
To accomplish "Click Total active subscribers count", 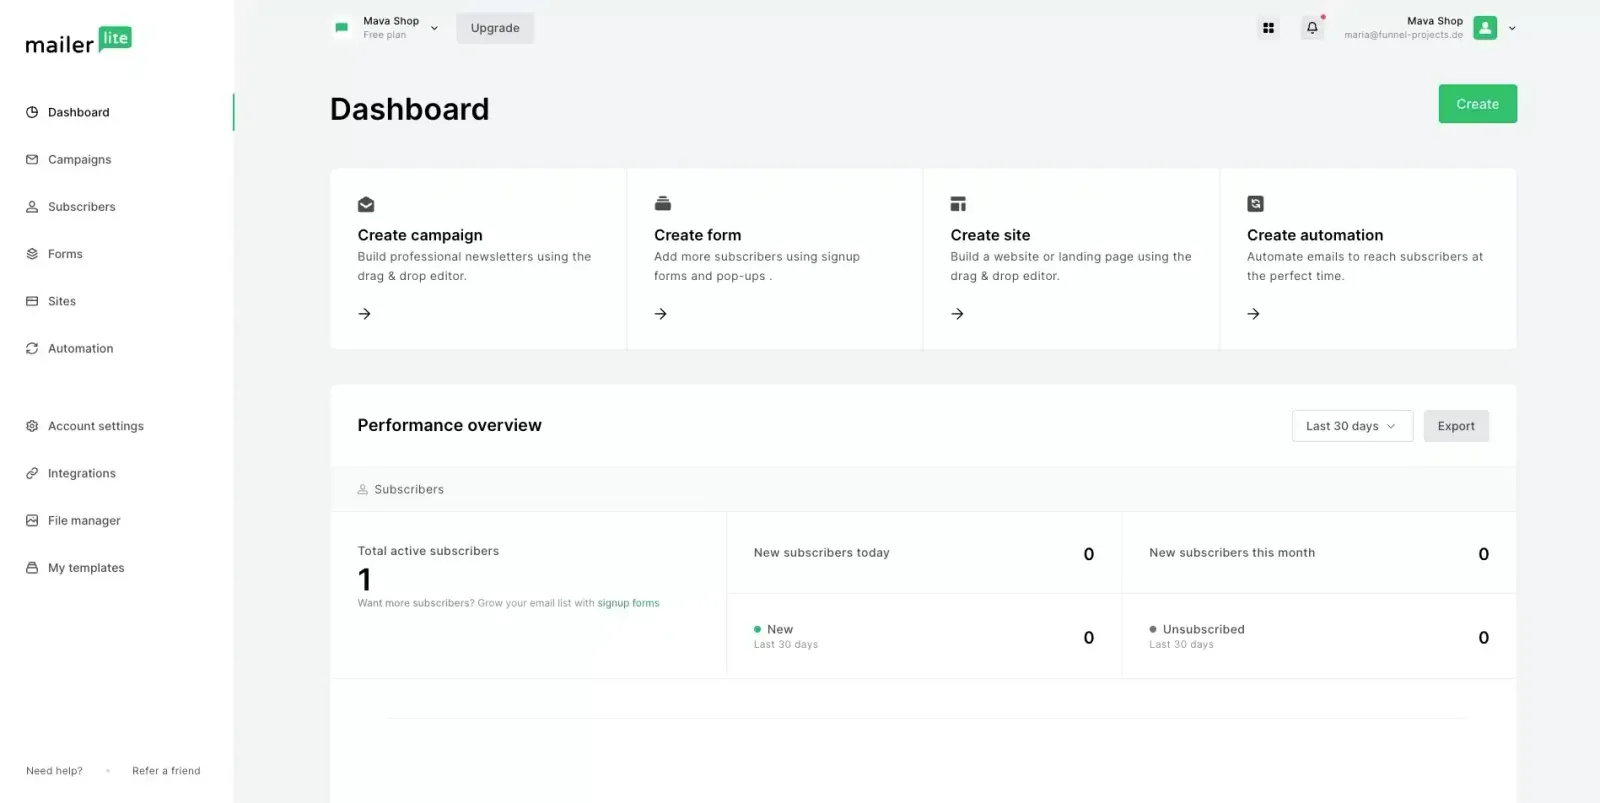I will tap(365, 579).
